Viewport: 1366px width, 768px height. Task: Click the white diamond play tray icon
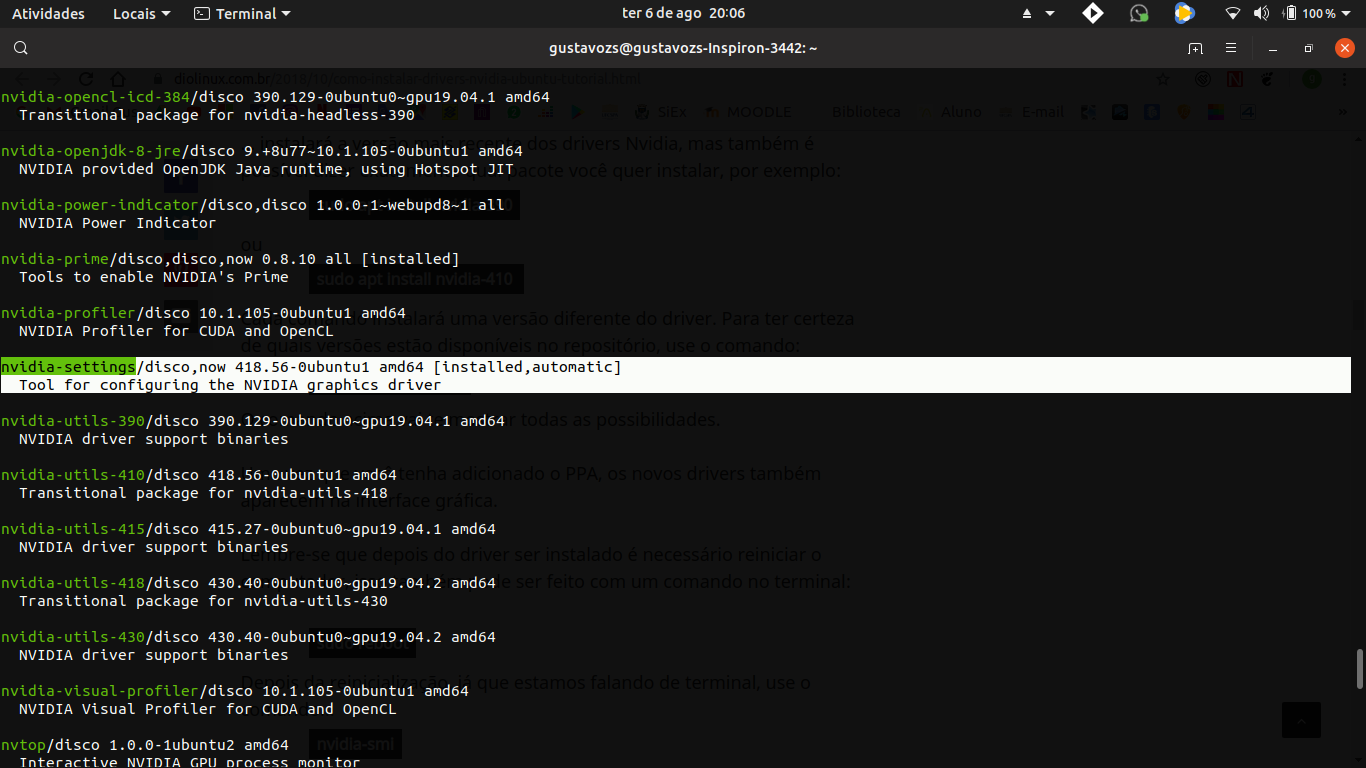[1093, 13]
